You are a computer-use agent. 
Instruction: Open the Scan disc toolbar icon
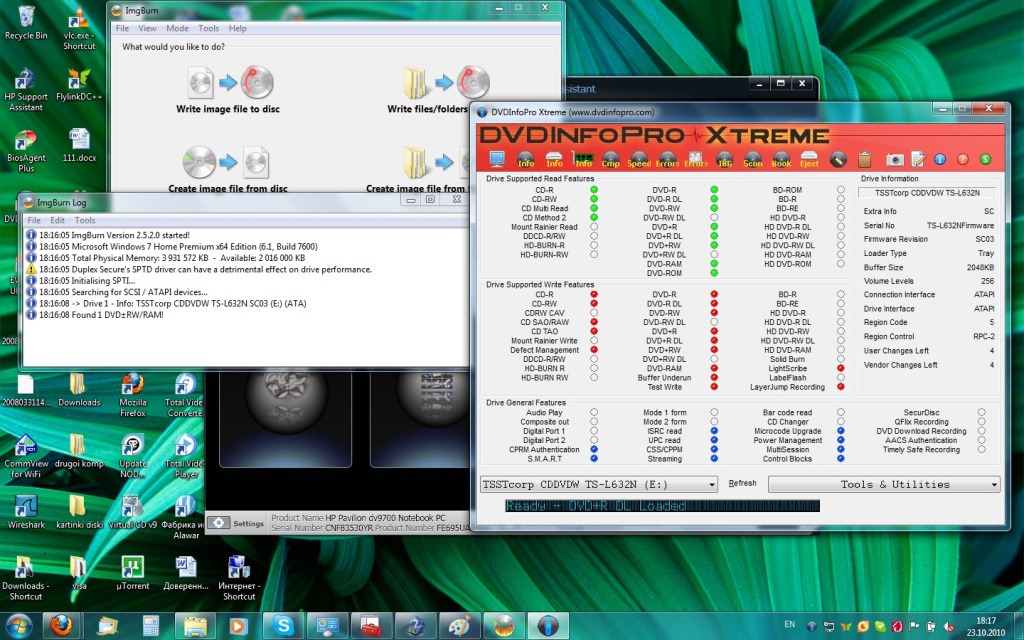(752, 159)
